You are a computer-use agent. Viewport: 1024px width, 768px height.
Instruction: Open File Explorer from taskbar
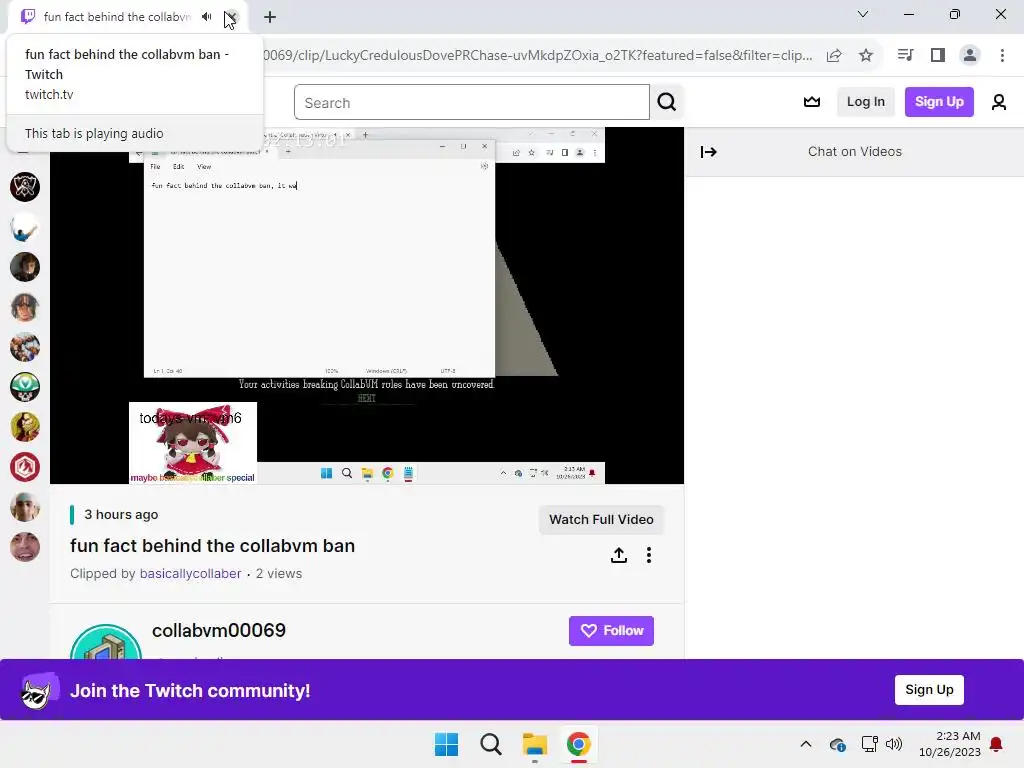535,744
